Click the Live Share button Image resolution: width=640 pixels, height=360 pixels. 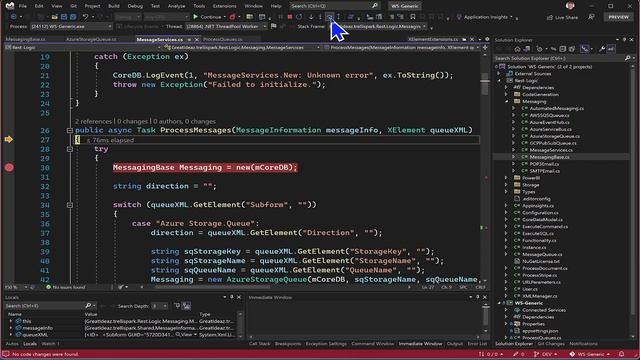562,17
